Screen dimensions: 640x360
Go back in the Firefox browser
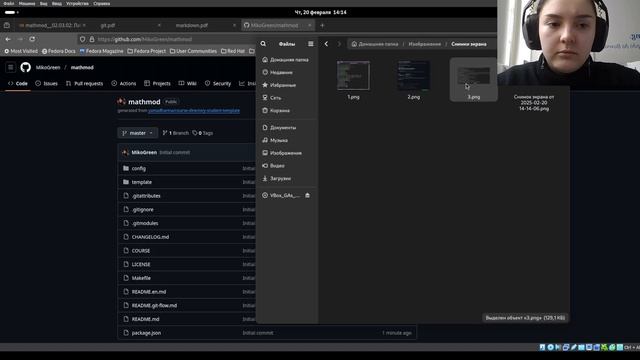8,39
